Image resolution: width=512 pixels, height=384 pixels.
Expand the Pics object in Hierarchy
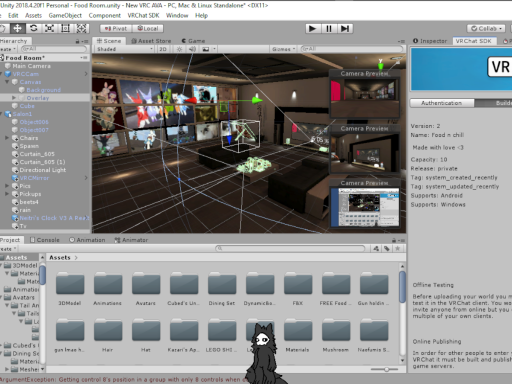click(7, 186)
